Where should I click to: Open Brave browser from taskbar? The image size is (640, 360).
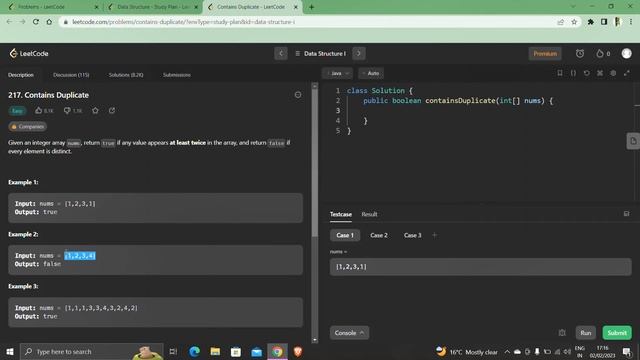pyautogui.click(x=298, y=351)
